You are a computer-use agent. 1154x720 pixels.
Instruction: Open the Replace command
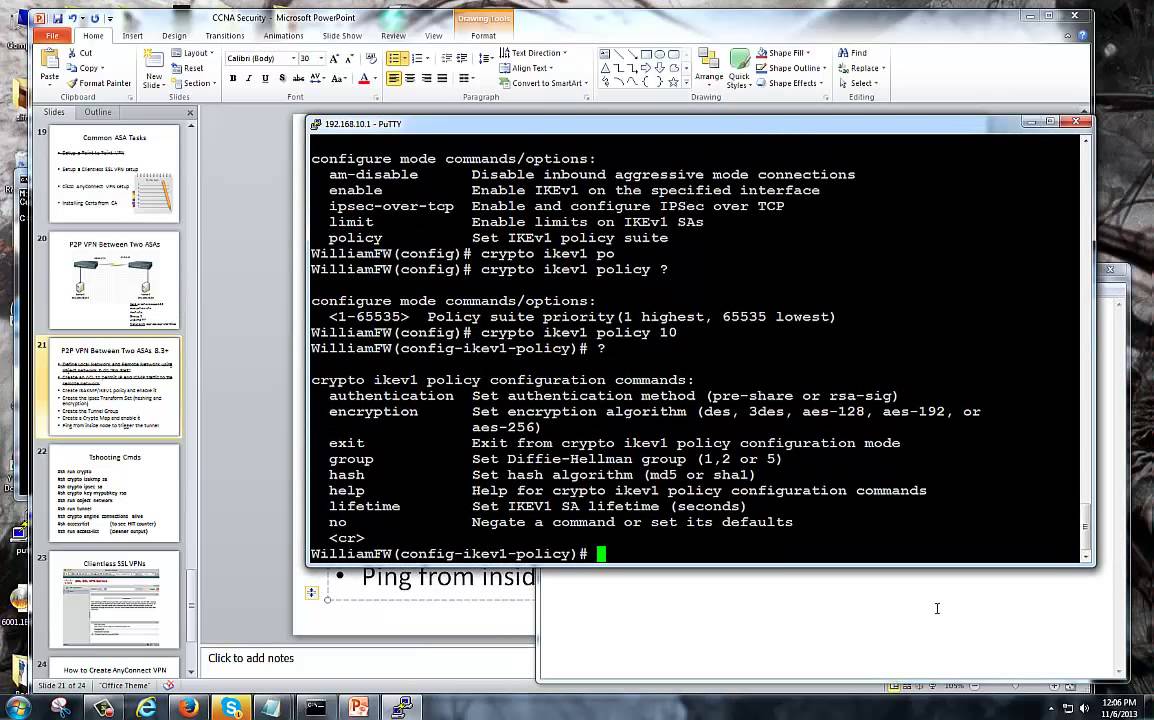click(861, 68)
